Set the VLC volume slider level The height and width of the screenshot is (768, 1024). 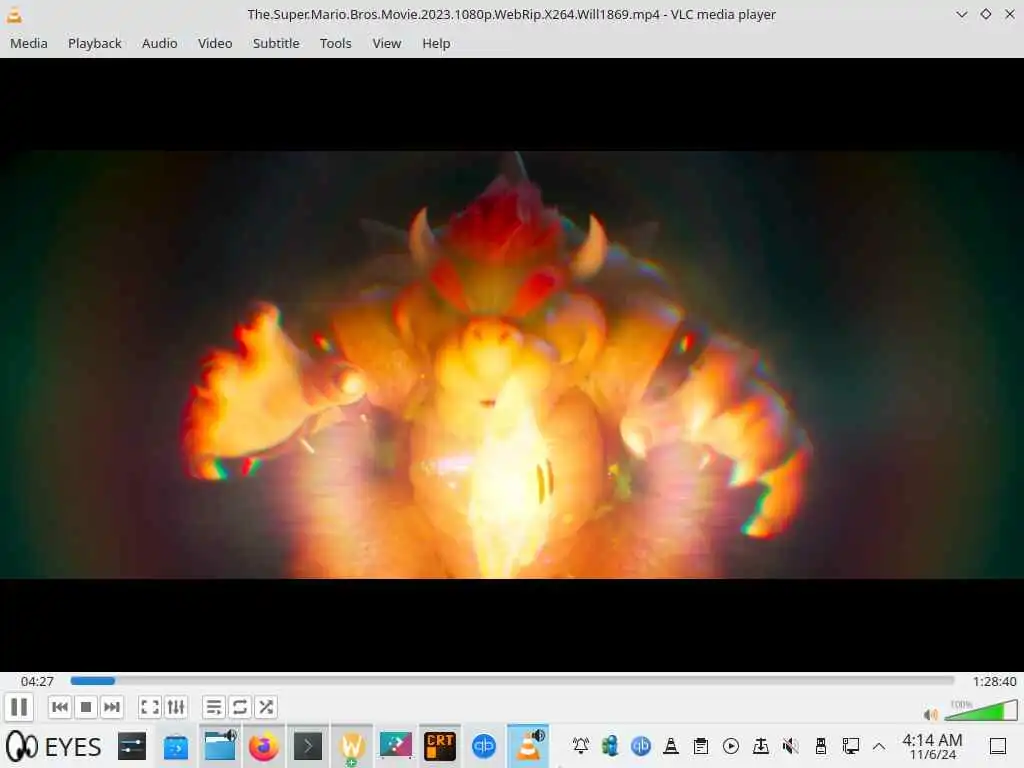pyautogui.click(x=981, y=710)
